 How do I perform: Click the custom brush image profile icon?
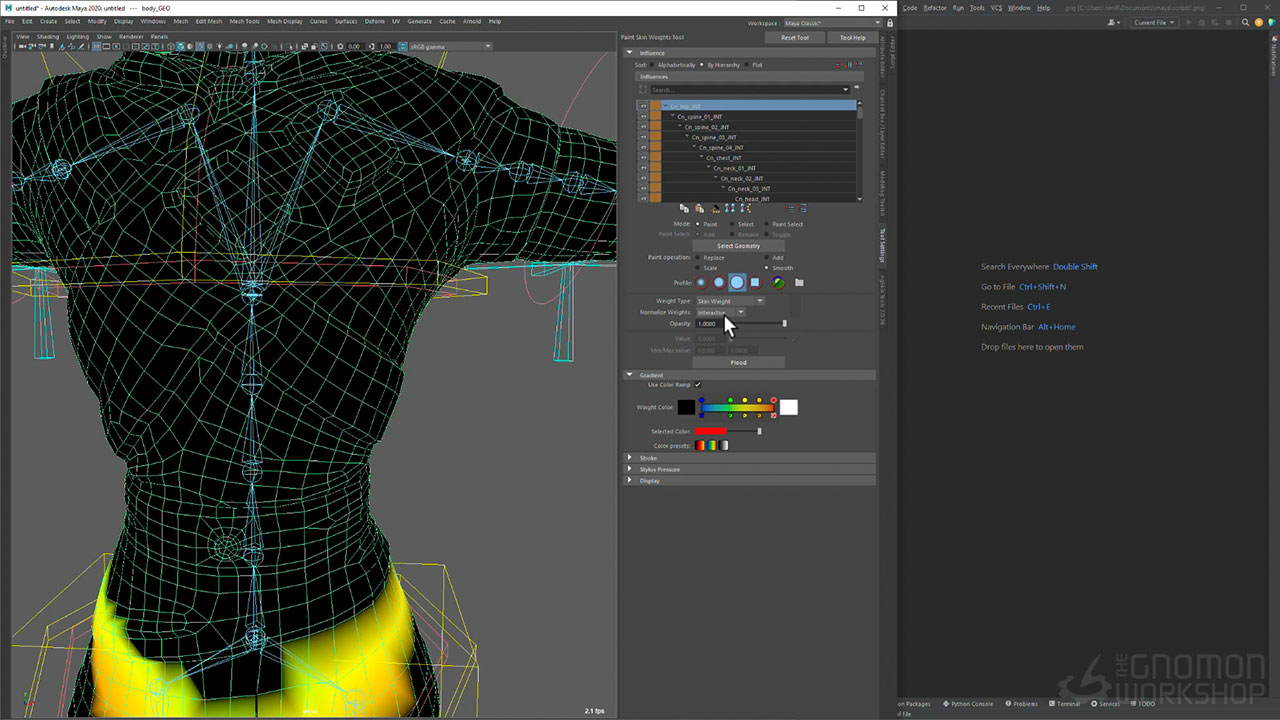[777, 283]
